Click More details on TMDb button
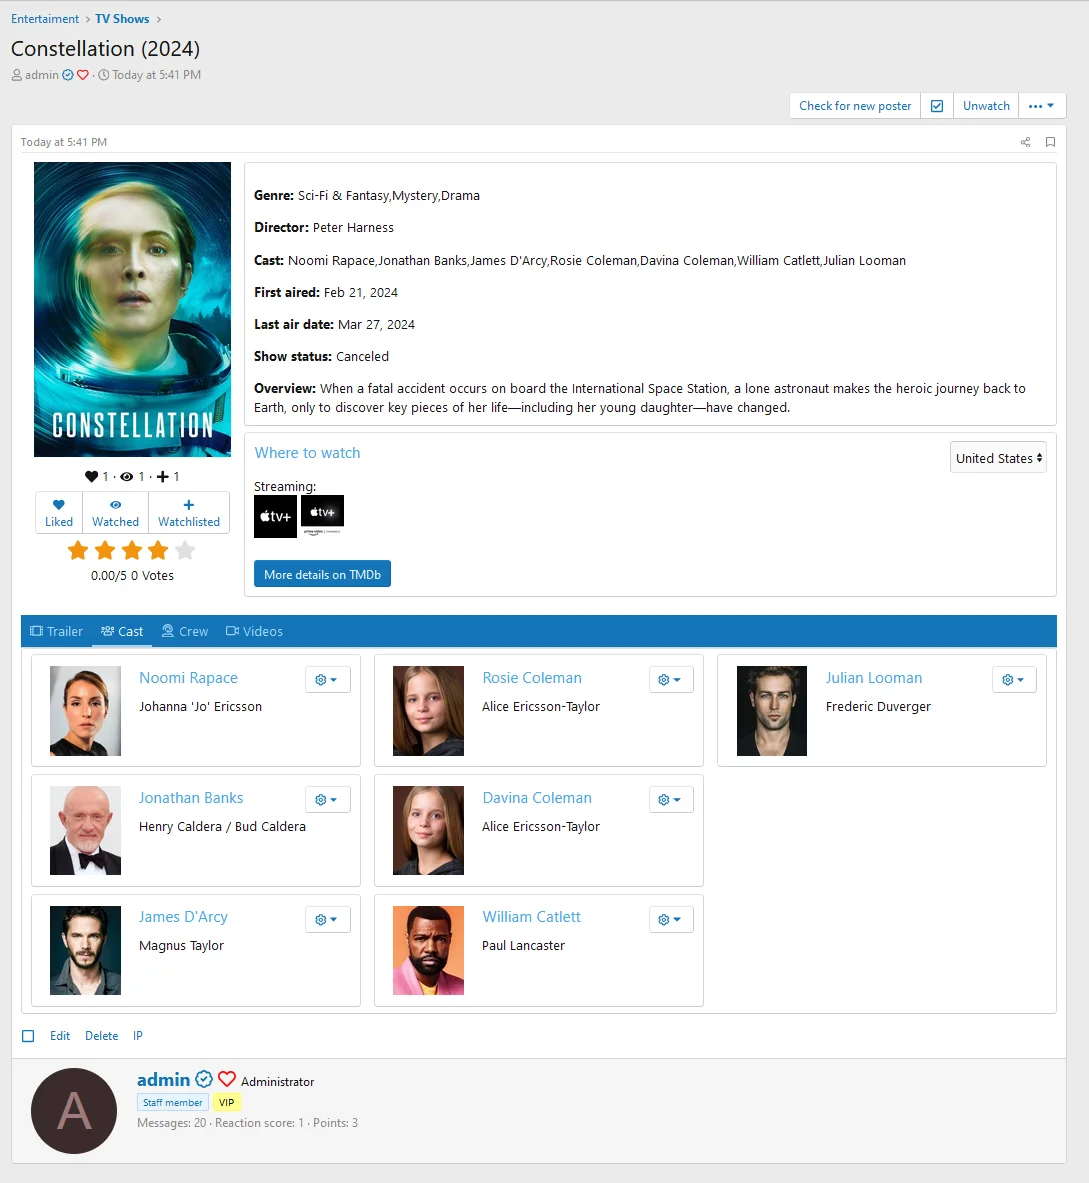 [x=322, y=574]
